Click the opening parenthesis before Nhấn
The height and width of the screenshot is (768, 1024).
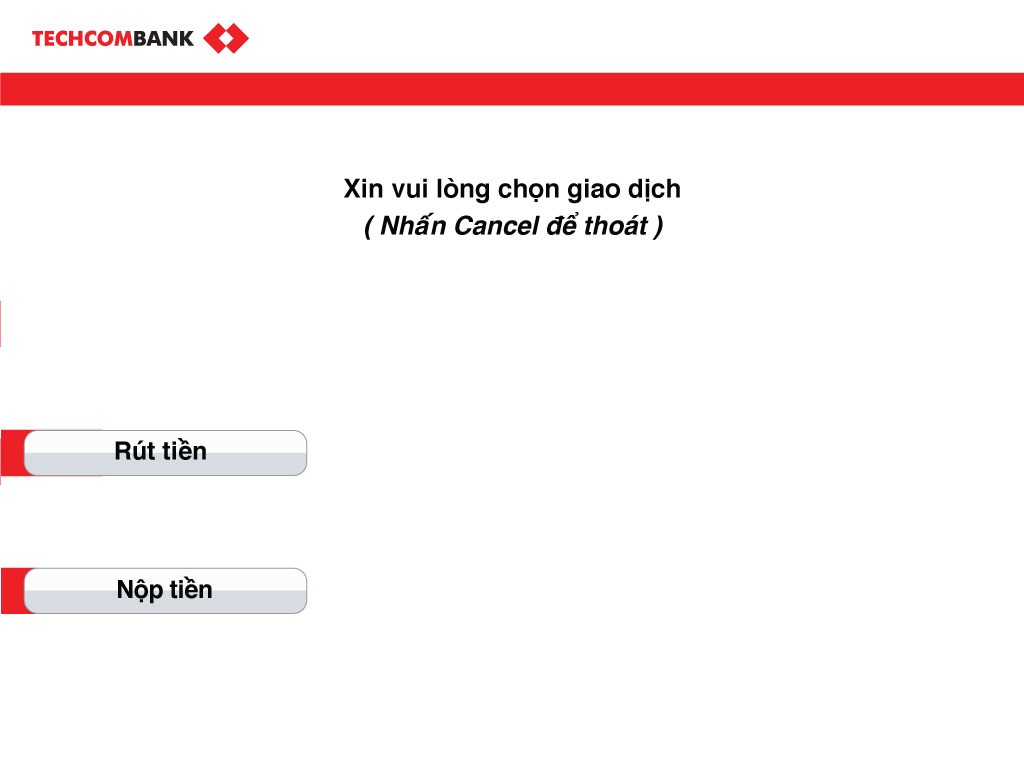[369, 227]
